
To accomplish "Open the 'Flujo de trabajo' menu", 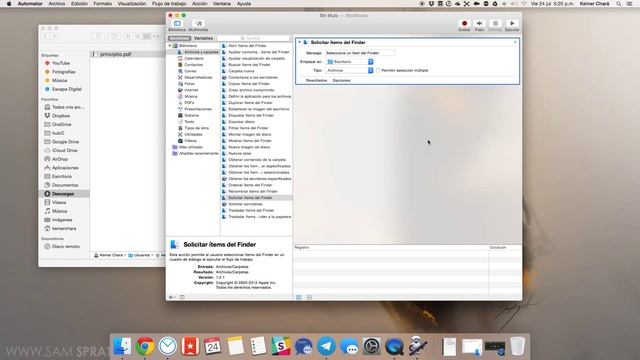I will [169, 4].
